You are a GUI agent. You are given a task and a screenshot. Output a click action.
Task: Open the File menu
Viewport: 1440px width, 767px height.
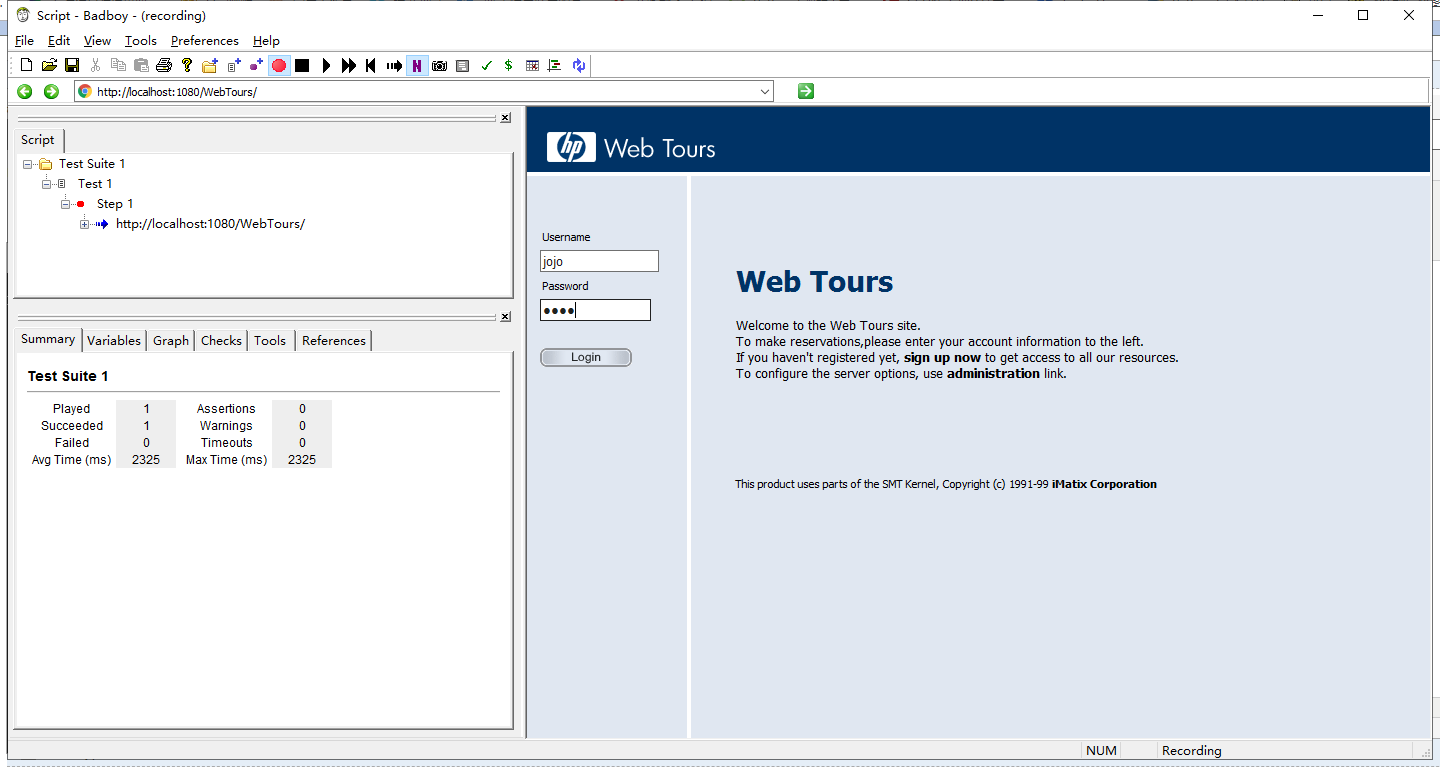click(x=24, y=41)
